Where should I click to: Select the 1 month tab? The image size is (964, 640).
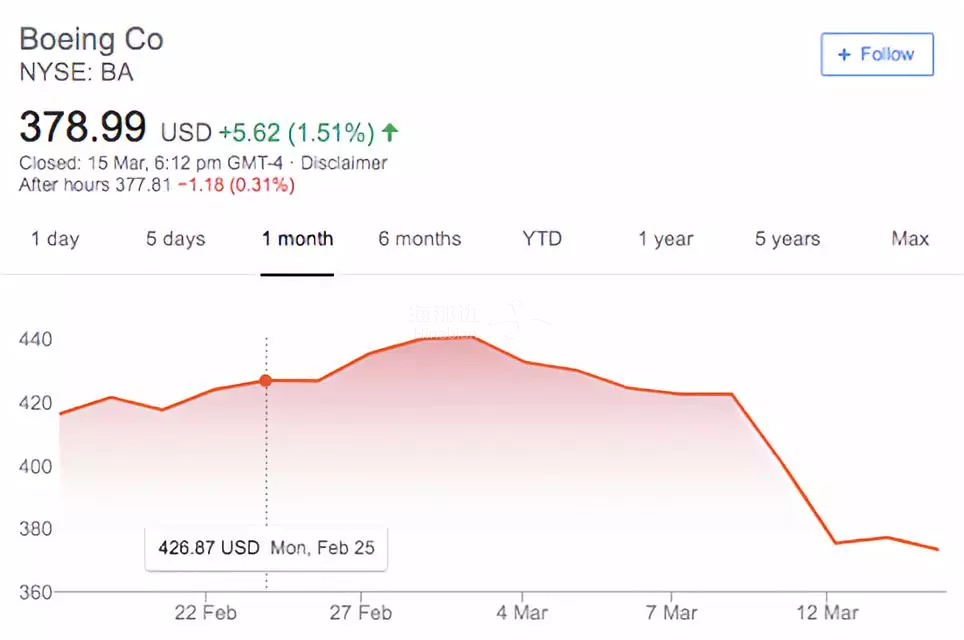[x=297, y=239]
